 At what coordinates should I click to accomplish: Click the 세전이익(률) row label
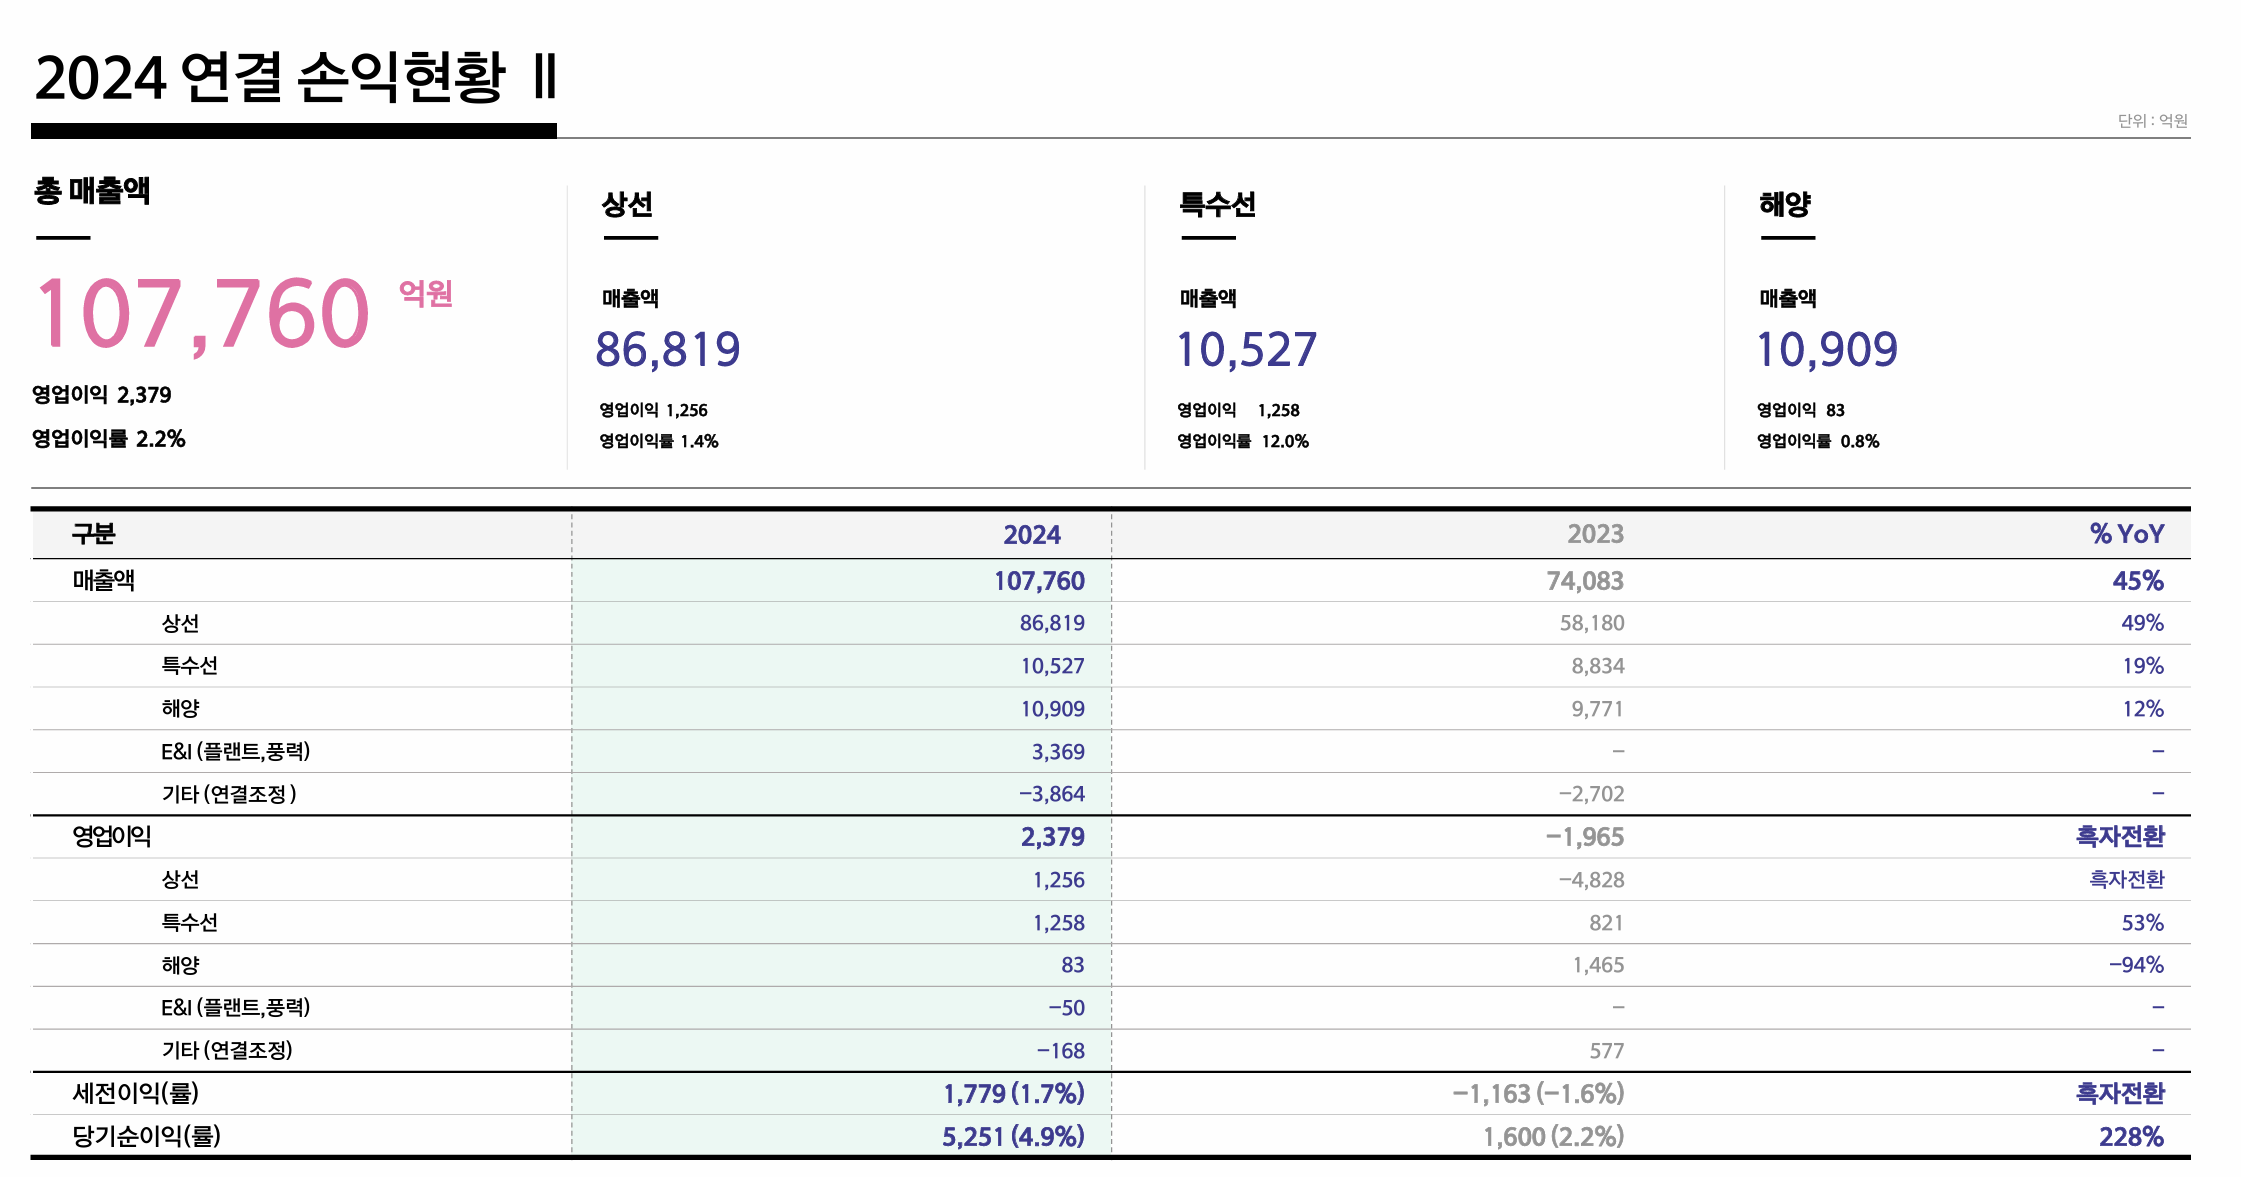[x=135, y=1094]
